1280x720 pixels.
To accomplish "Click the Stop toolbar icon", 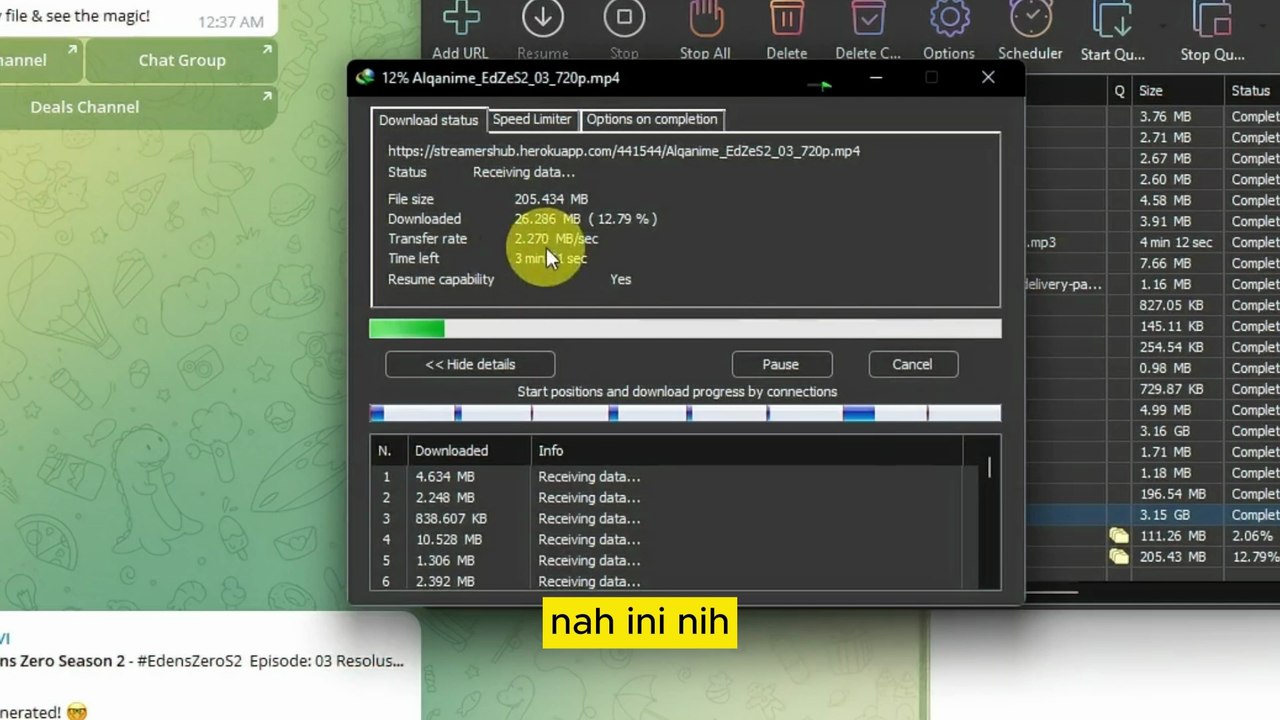I will [x=624, y=17].
